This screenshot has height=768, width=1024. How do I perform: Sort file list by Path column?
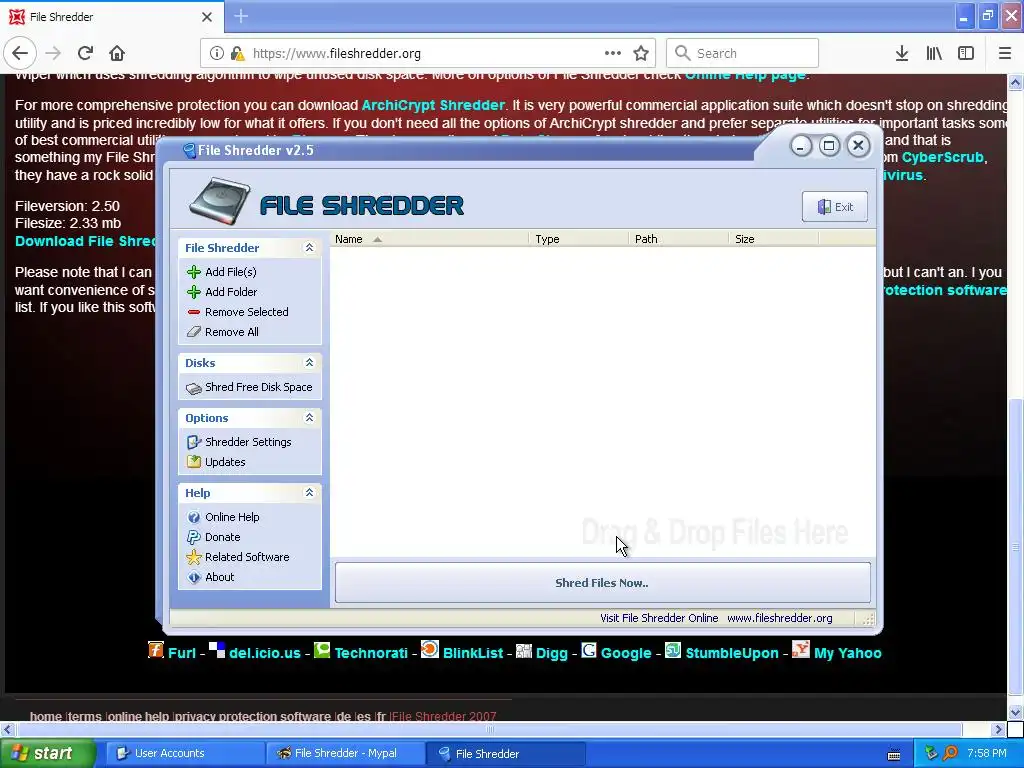tap(679, 239)
